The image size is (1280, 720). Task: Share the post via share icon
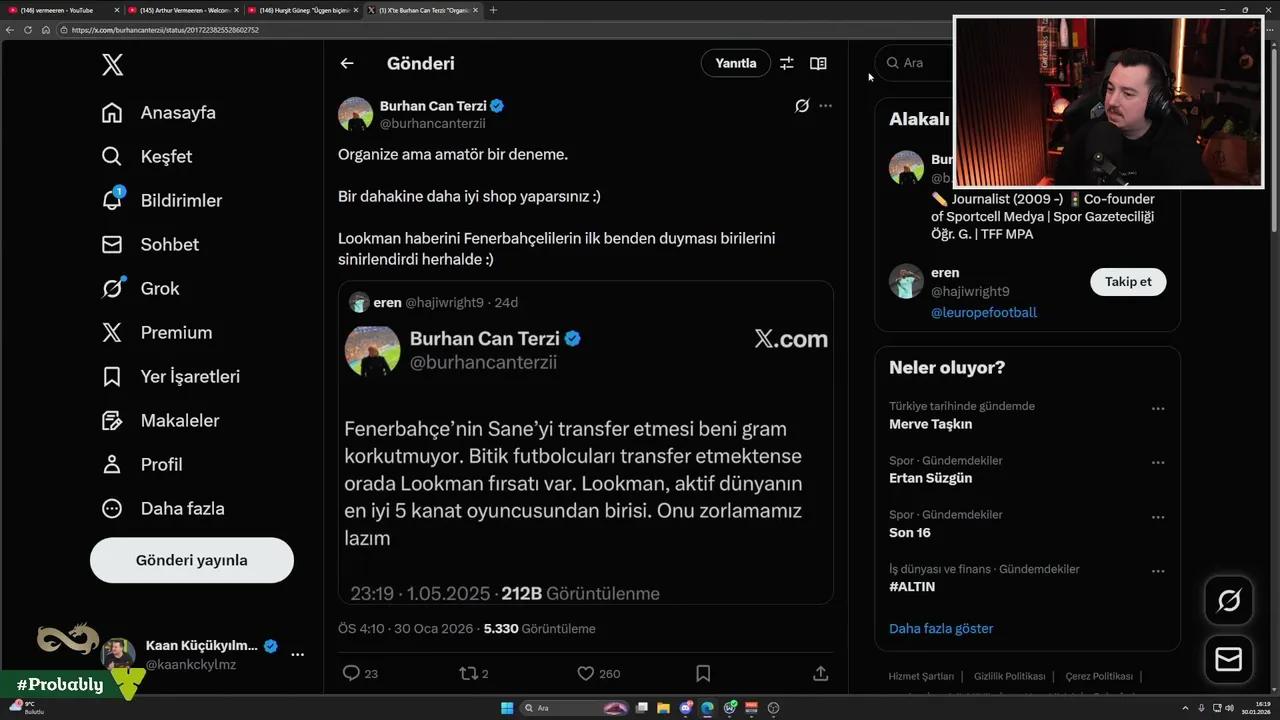(820, 674)
